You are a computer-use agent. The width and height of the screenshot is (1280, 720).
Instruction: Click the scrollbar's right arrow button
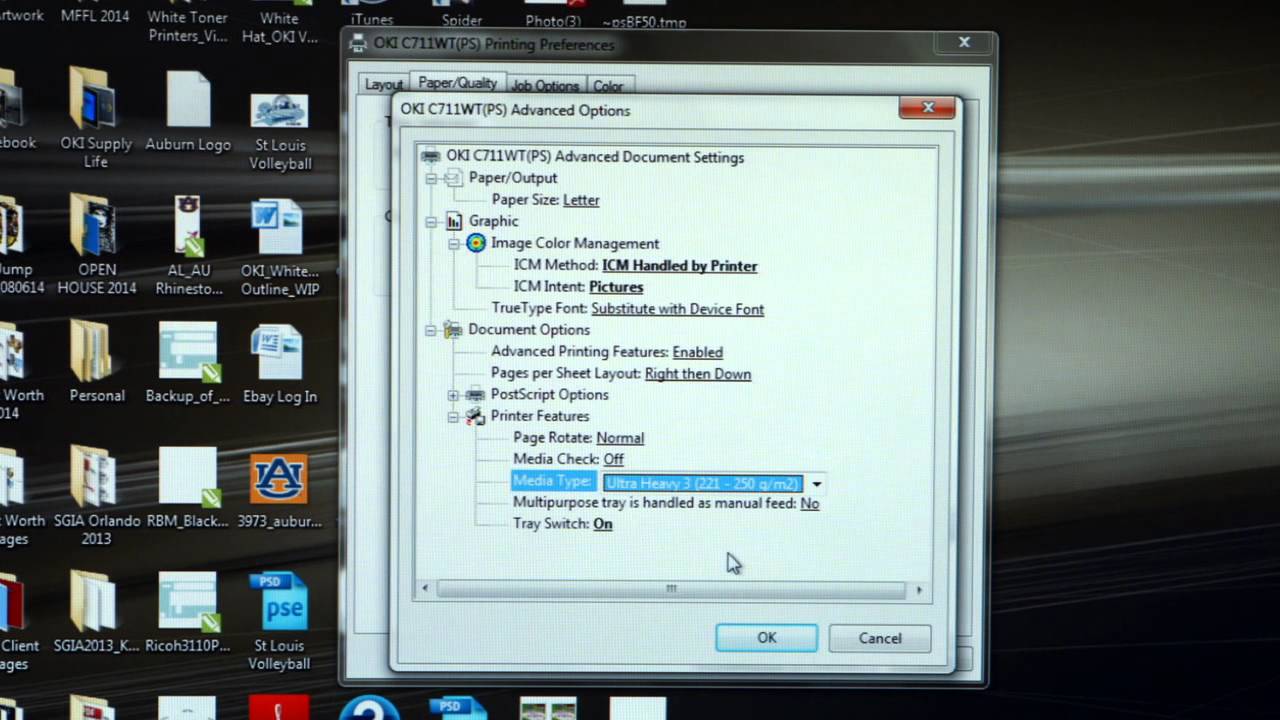(919, 590)
